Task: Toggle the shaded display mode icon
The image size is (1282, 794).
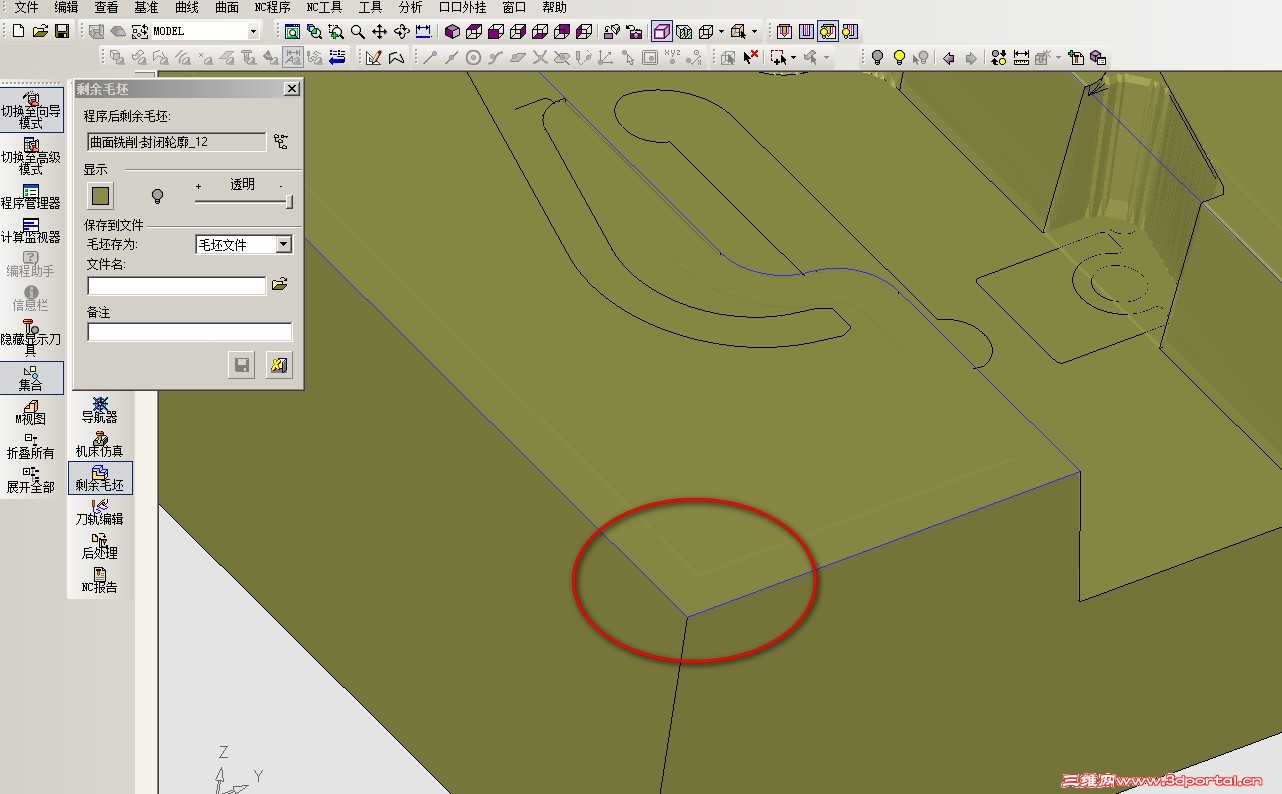Action: pos(662,32)
